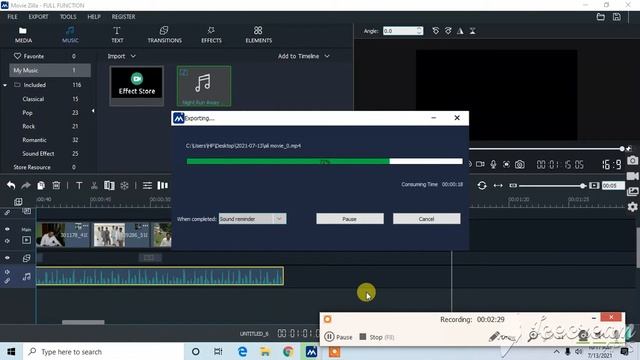Open the Import dropdown
Screen dimensions: 640x360
point(122,56)
